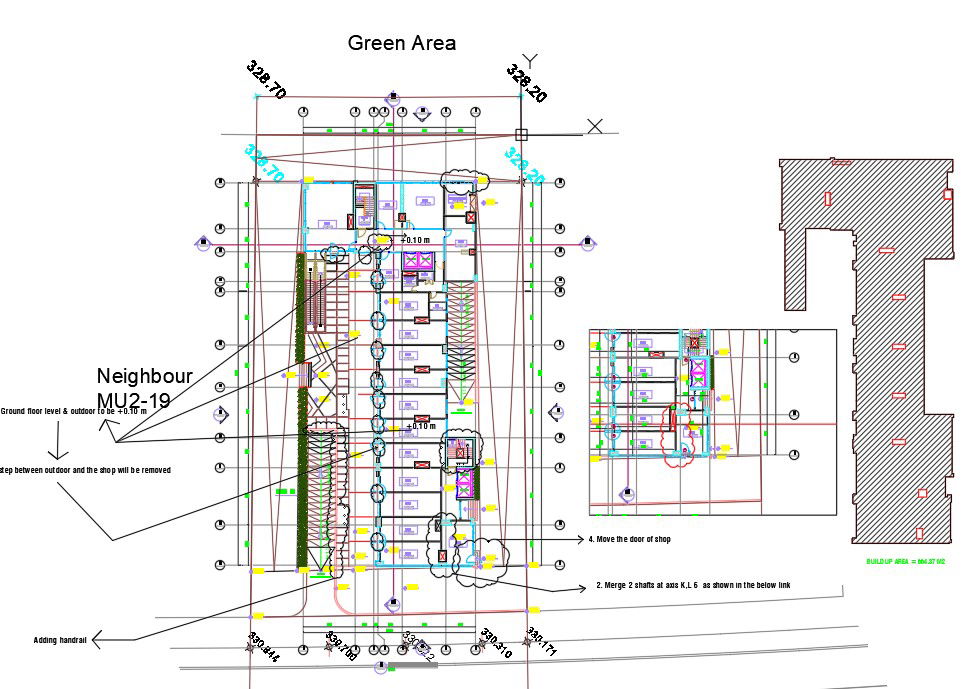Select the Y axis label
The width and height of the screenshot is (980, 689).
(x=531, y=61)
